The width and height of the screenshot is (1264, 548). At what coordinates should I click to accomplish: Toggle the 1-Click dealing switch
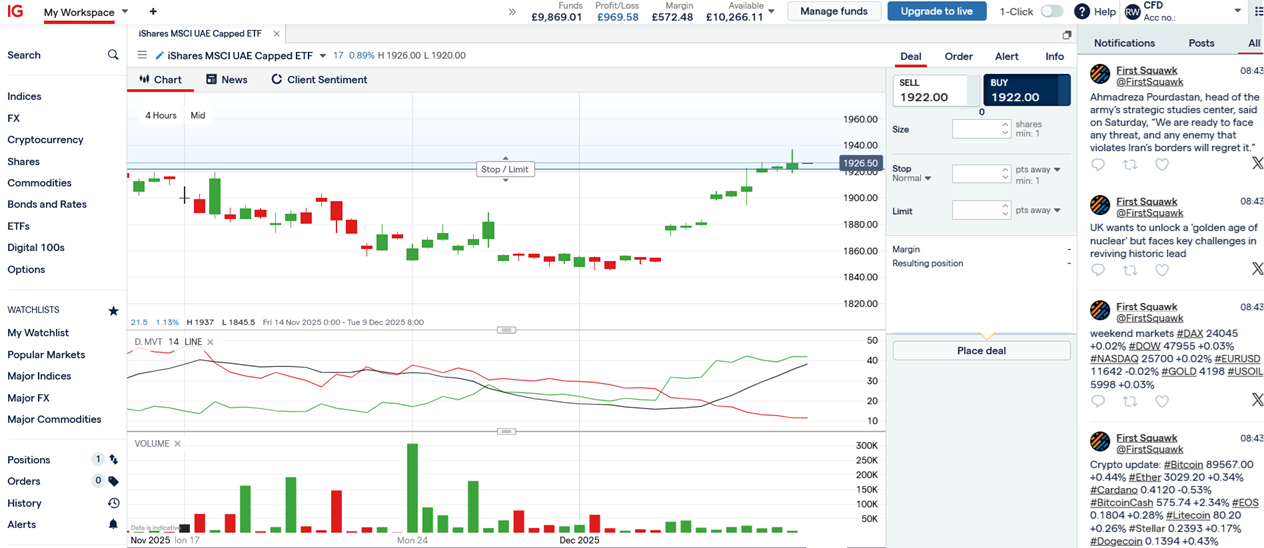(1052, 12)
